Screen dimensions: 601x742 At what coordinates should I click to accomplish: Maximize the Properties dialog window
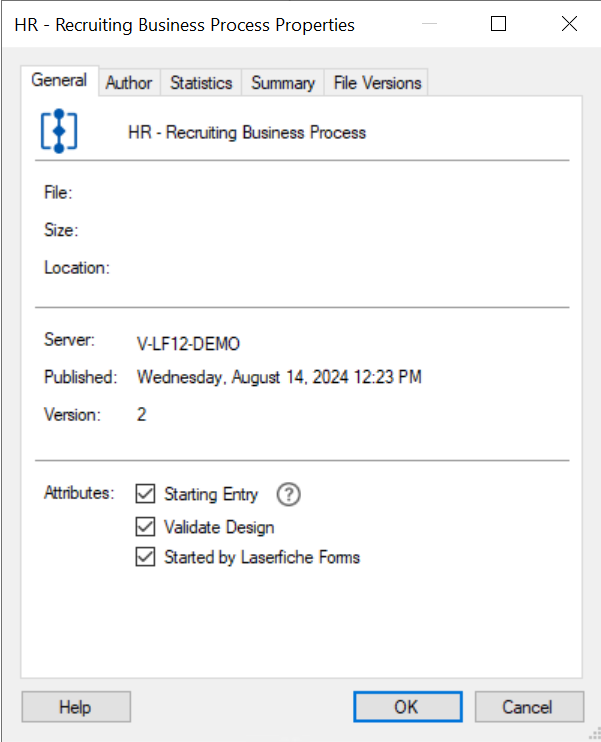tap(499, 25)
